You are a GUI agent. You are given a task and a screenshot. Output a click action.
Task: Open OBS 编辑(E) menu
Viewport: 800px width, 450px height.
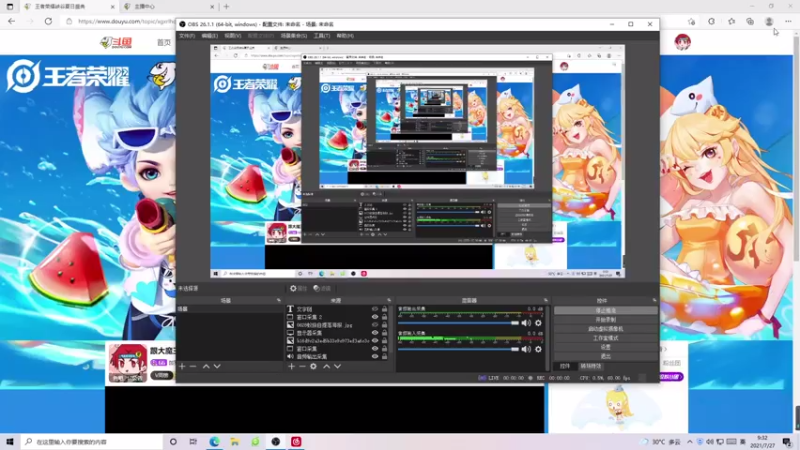(x=210, y=36)
